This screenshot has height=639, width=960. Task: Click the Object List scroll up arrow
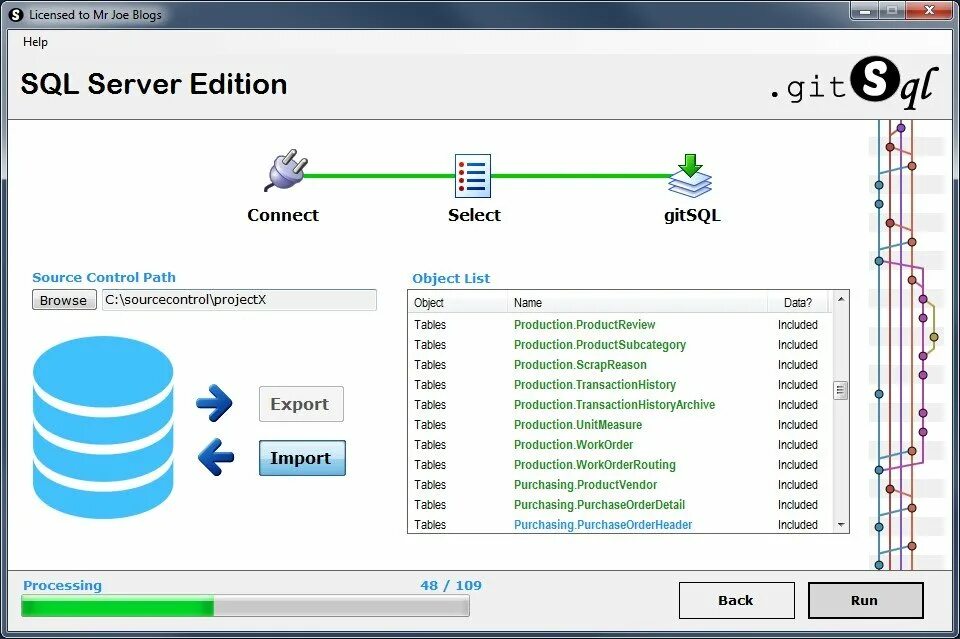(841, 299)
